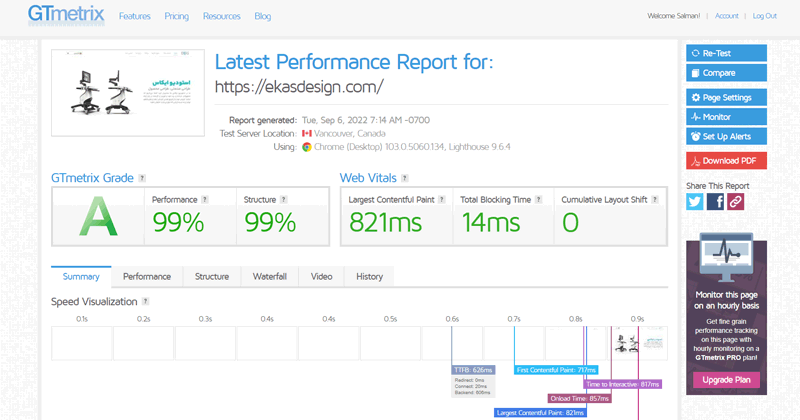Click the Upgrade Plan button
This screenshot has height=420, width=800.
click(726, 380)
